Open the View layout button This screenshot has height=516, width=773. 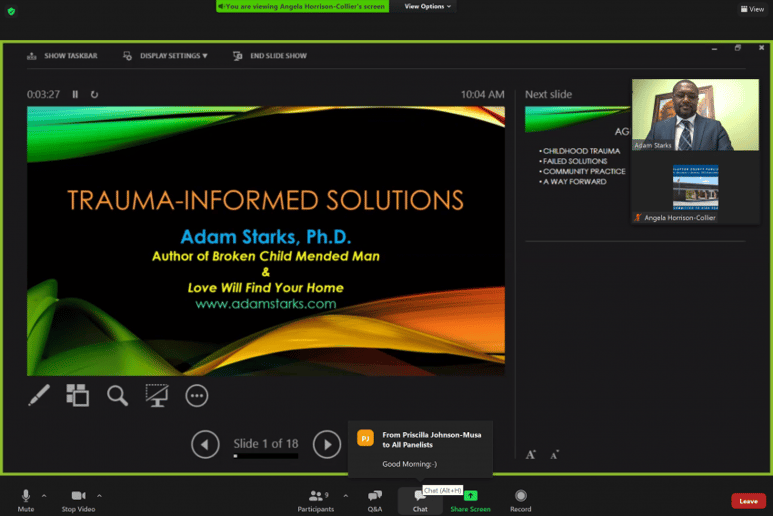[x=752, y=9]
